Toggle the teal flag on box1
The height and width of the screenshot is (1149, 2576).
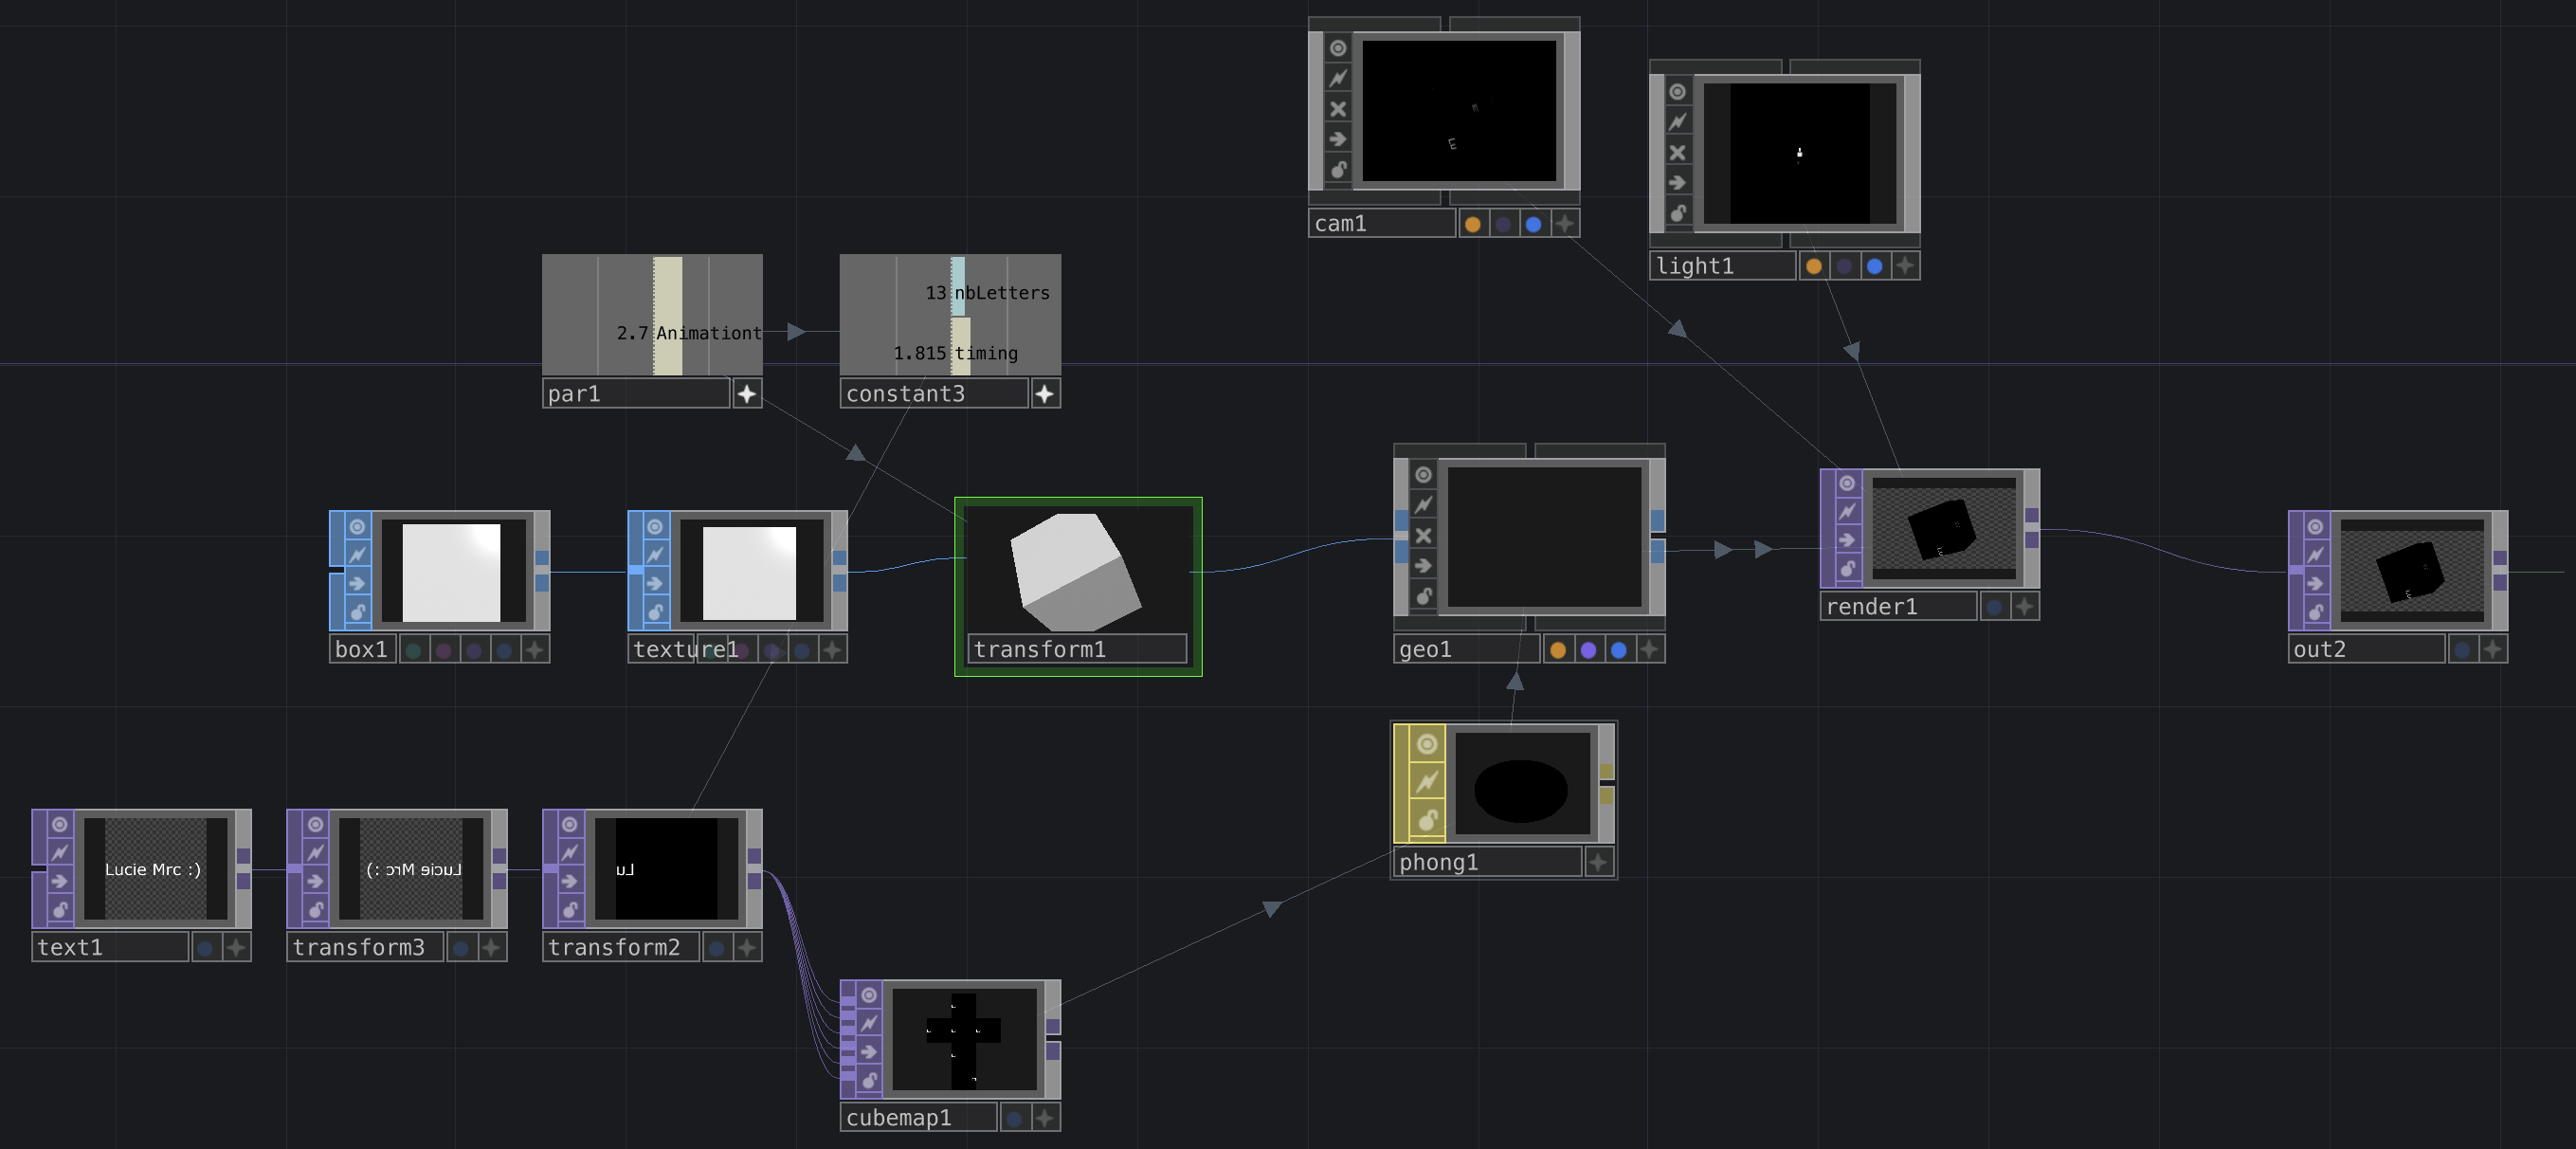413,650
